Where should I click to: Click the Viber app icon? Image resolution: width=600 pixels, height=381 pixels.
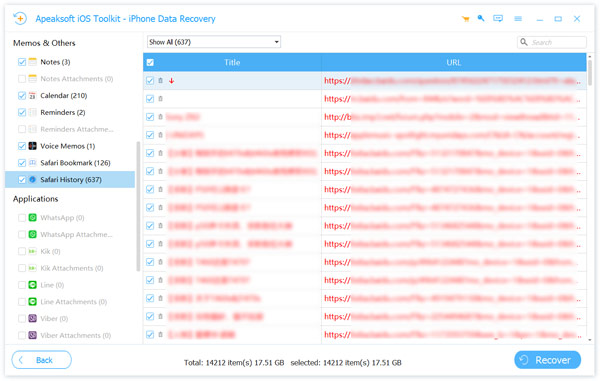(33, 319)
